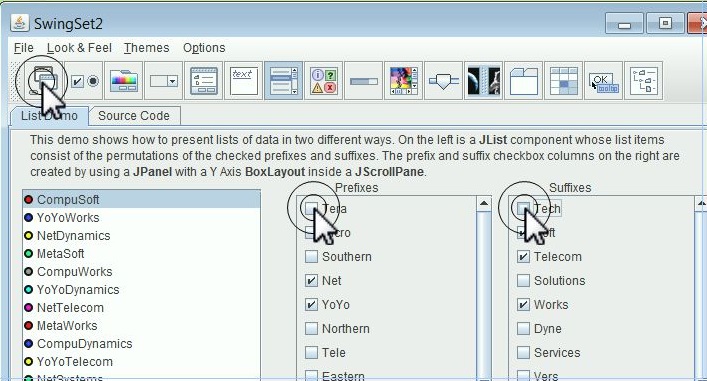707x381 pixels.
Task: Open the JProgressBar demo icon
Action: click(363, 81)
